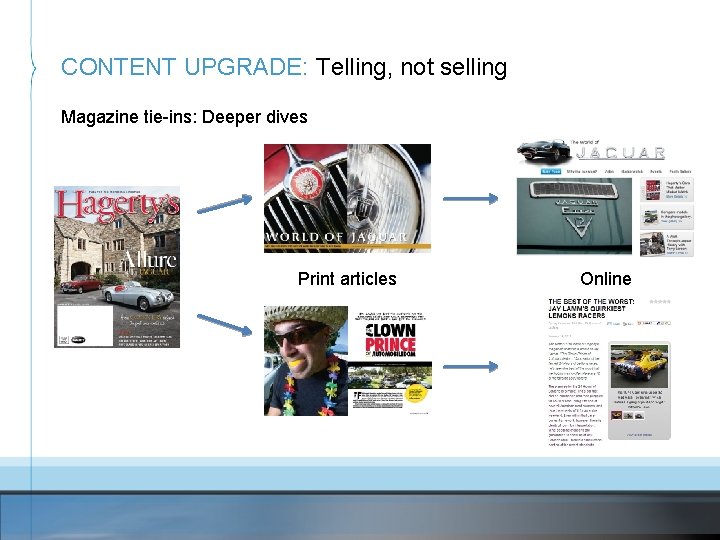Image resolution: width=720 pixels, height=540 pixels.
Task: Click the 'Telling, not selling' heading
Action: coord(411,67)
